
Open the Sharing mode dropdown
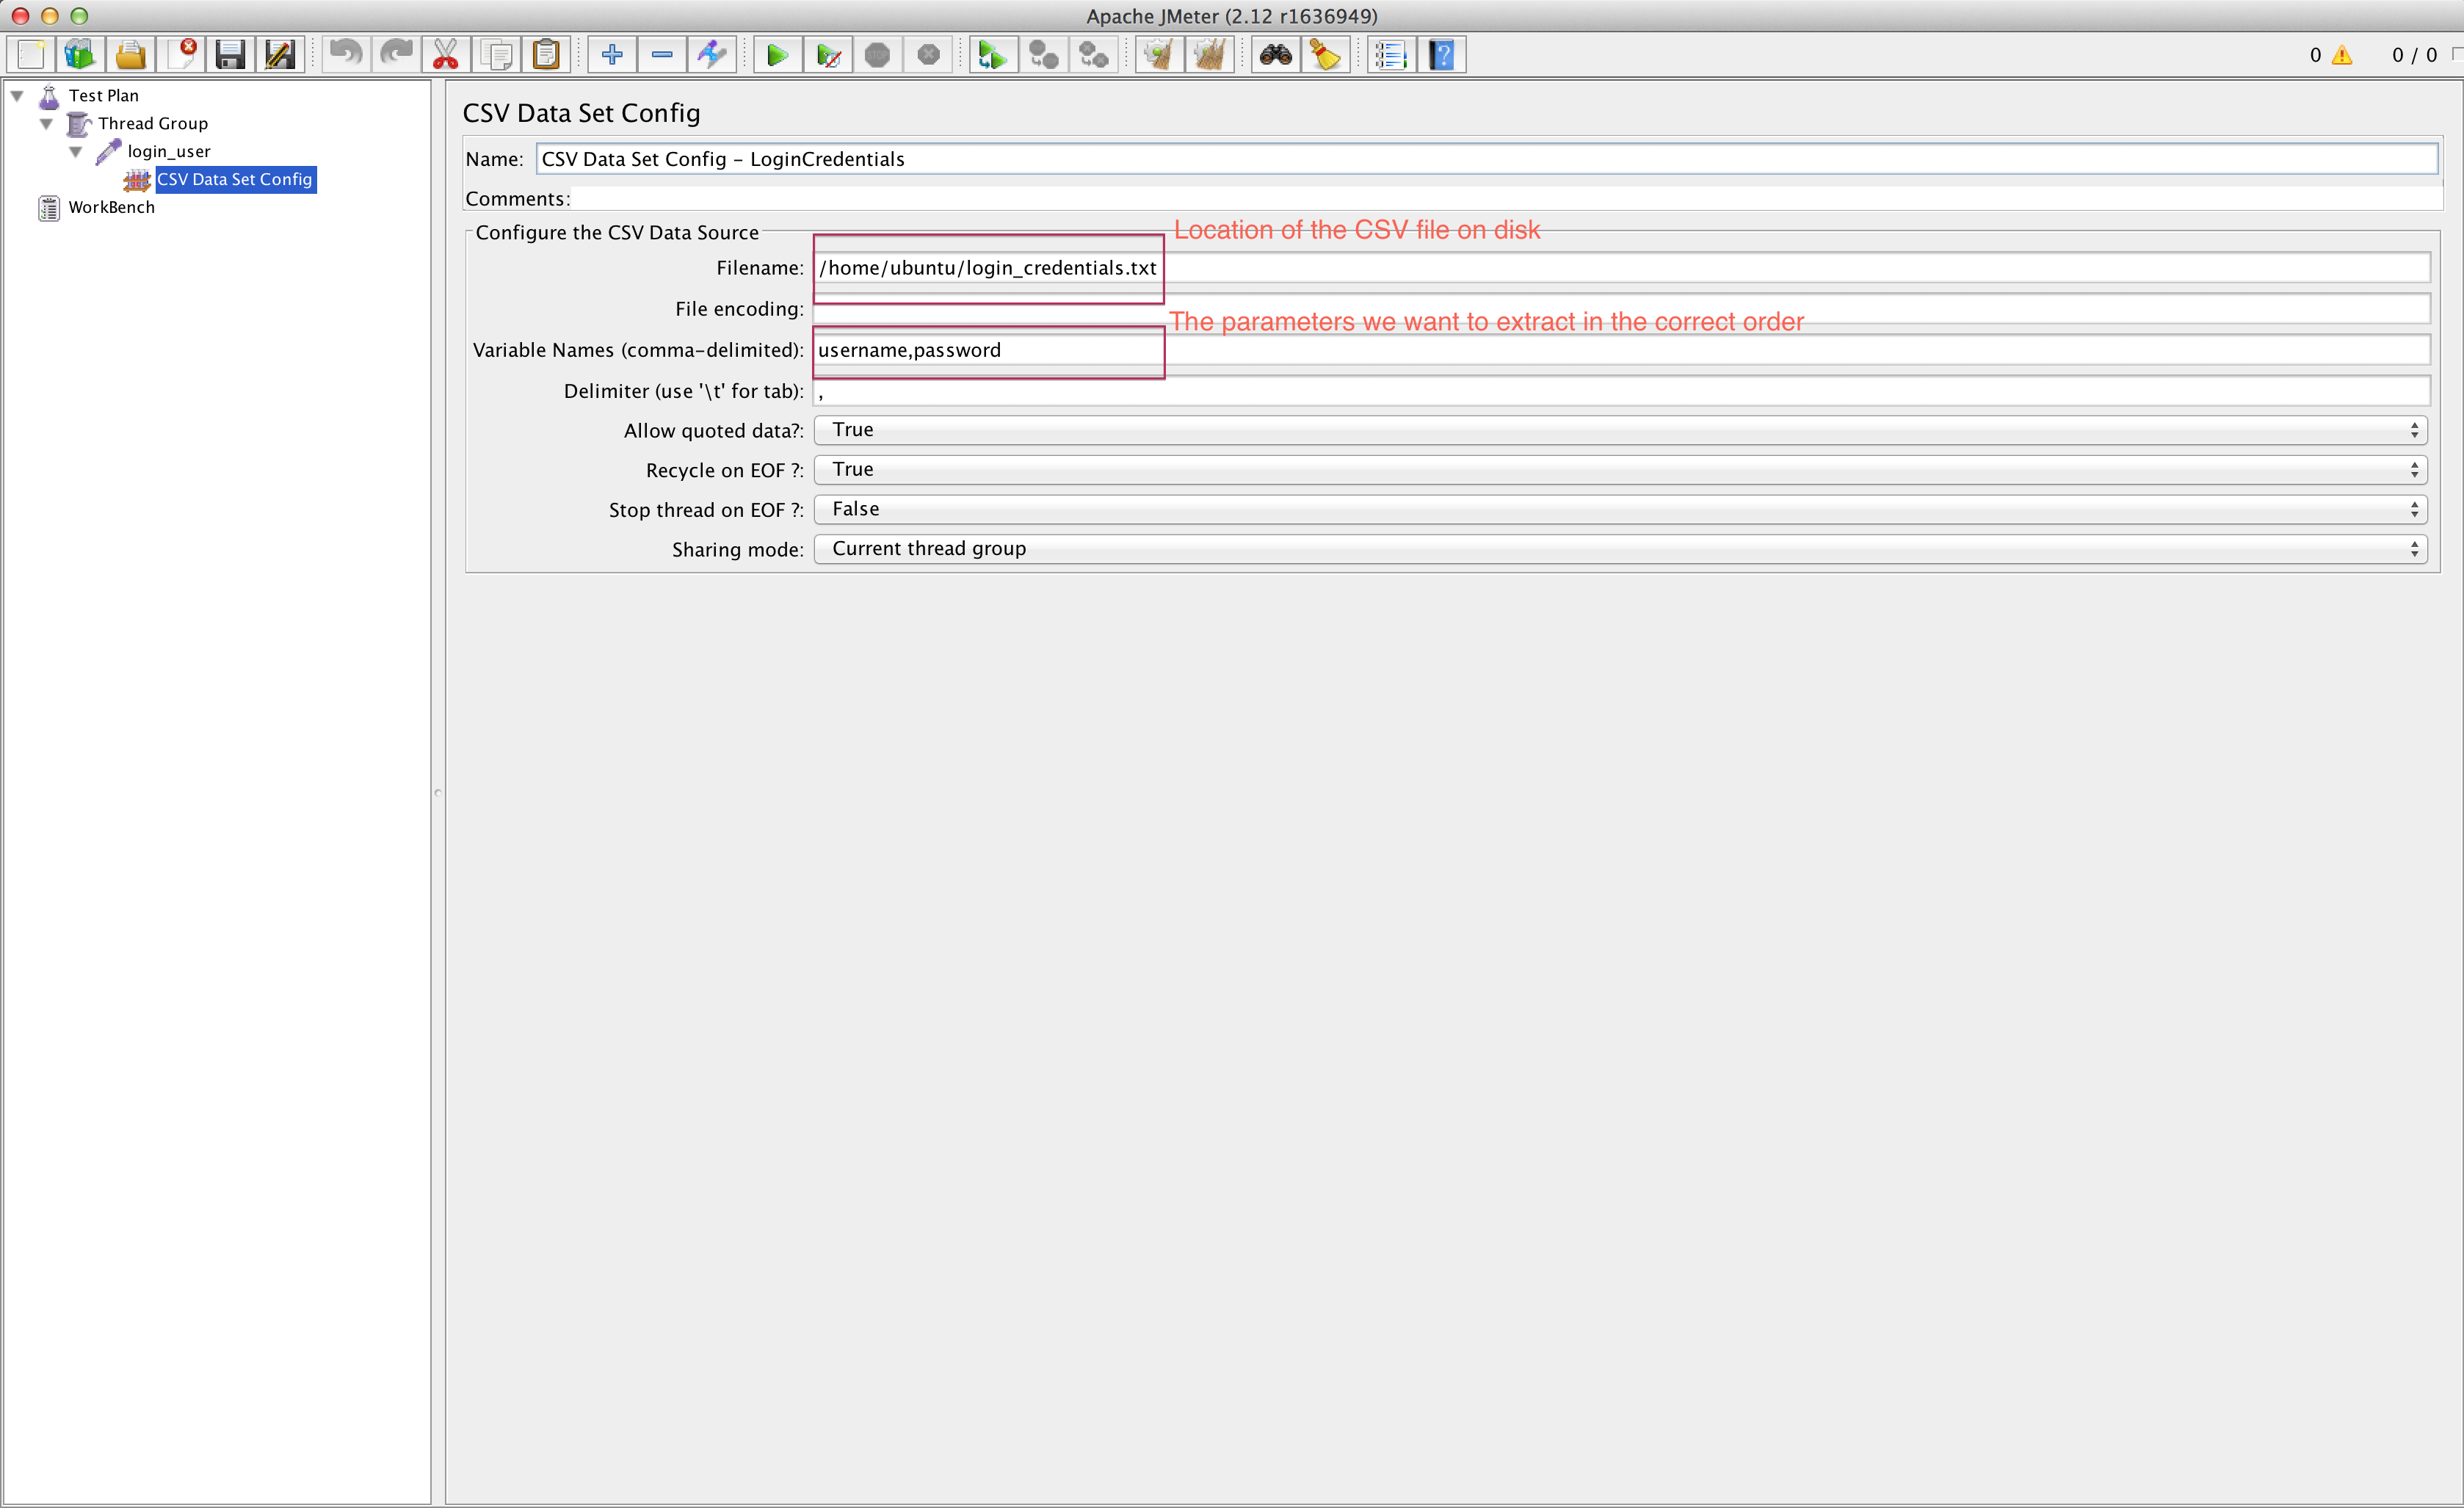[1620, 549]
